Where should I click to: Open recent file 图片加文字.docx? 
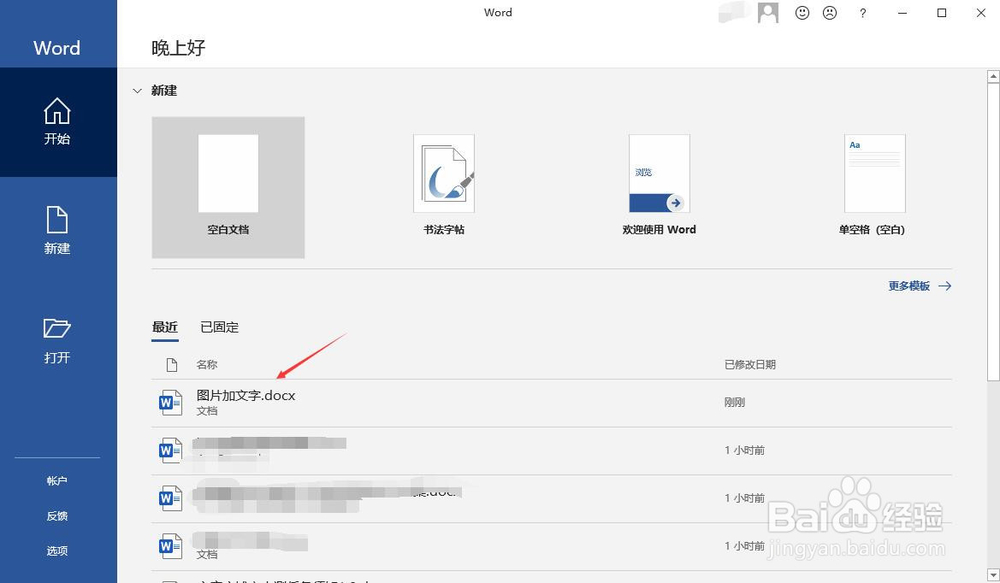552,402
